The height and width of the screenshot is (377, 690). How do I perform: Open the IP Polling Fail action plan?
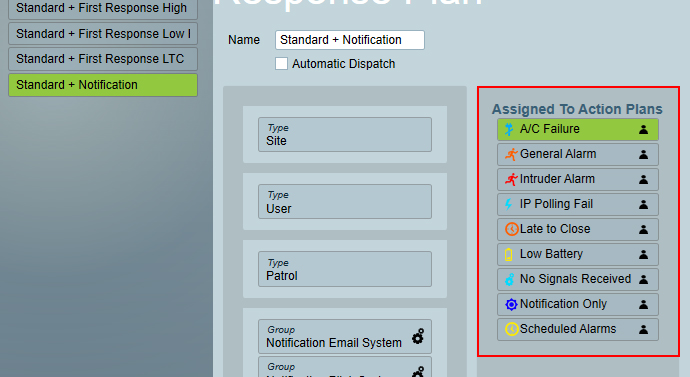(578, 205)
